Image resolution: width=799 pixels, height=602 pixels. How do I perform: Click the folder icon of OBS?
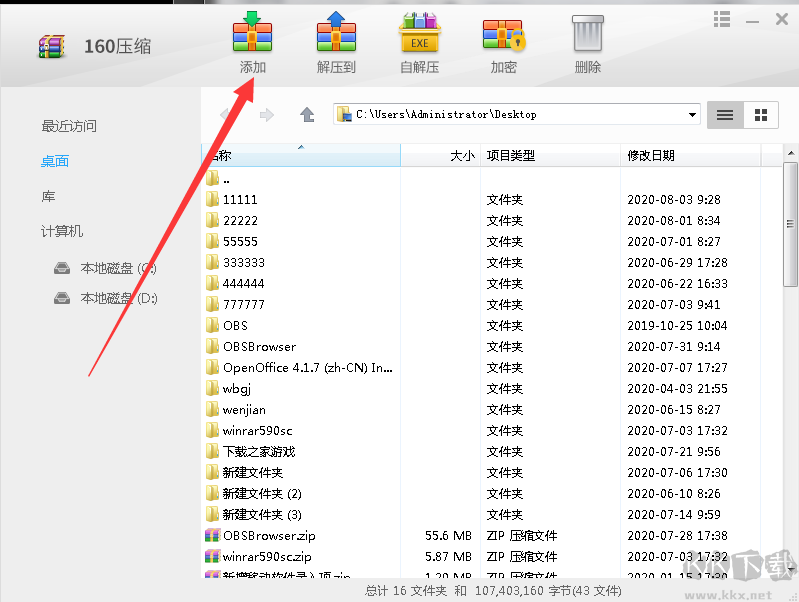(x=212, y=325)
